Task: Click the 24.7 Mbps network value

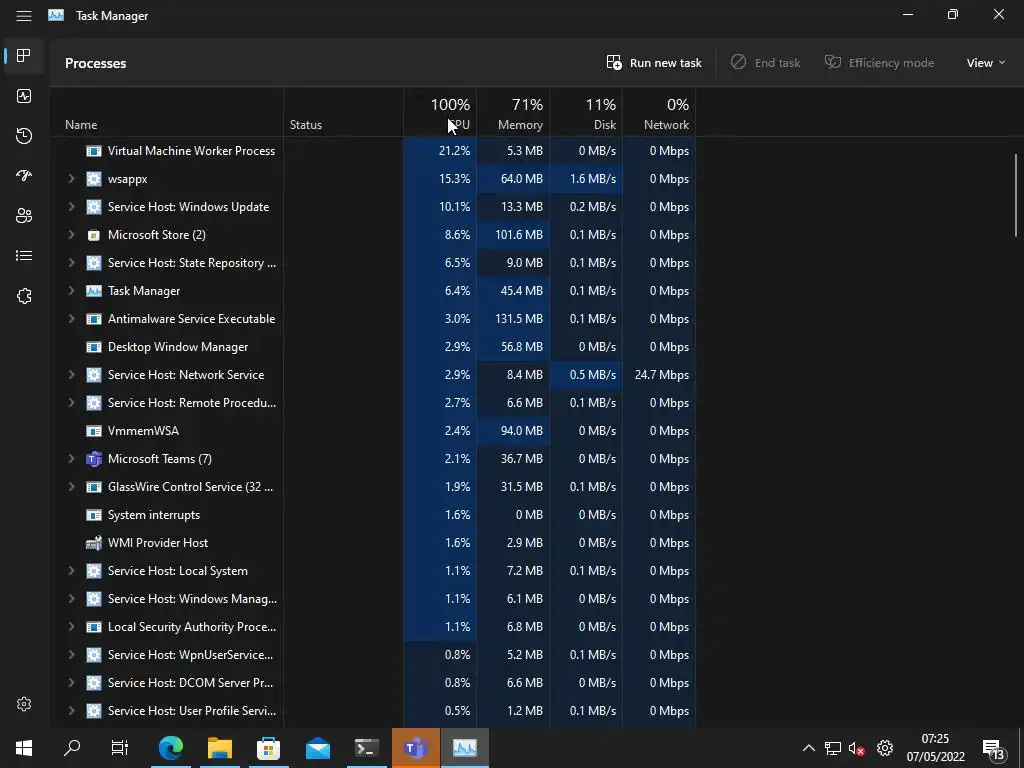Action: coord(662,375)
